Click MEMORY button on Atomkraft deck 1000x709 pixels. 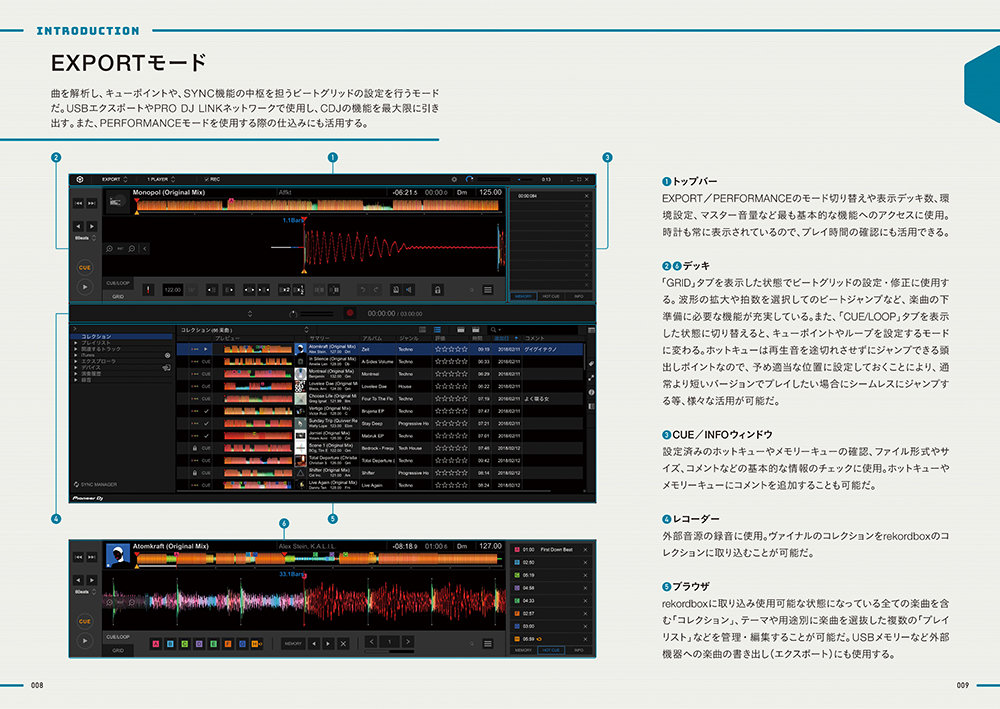pos(293,644)
